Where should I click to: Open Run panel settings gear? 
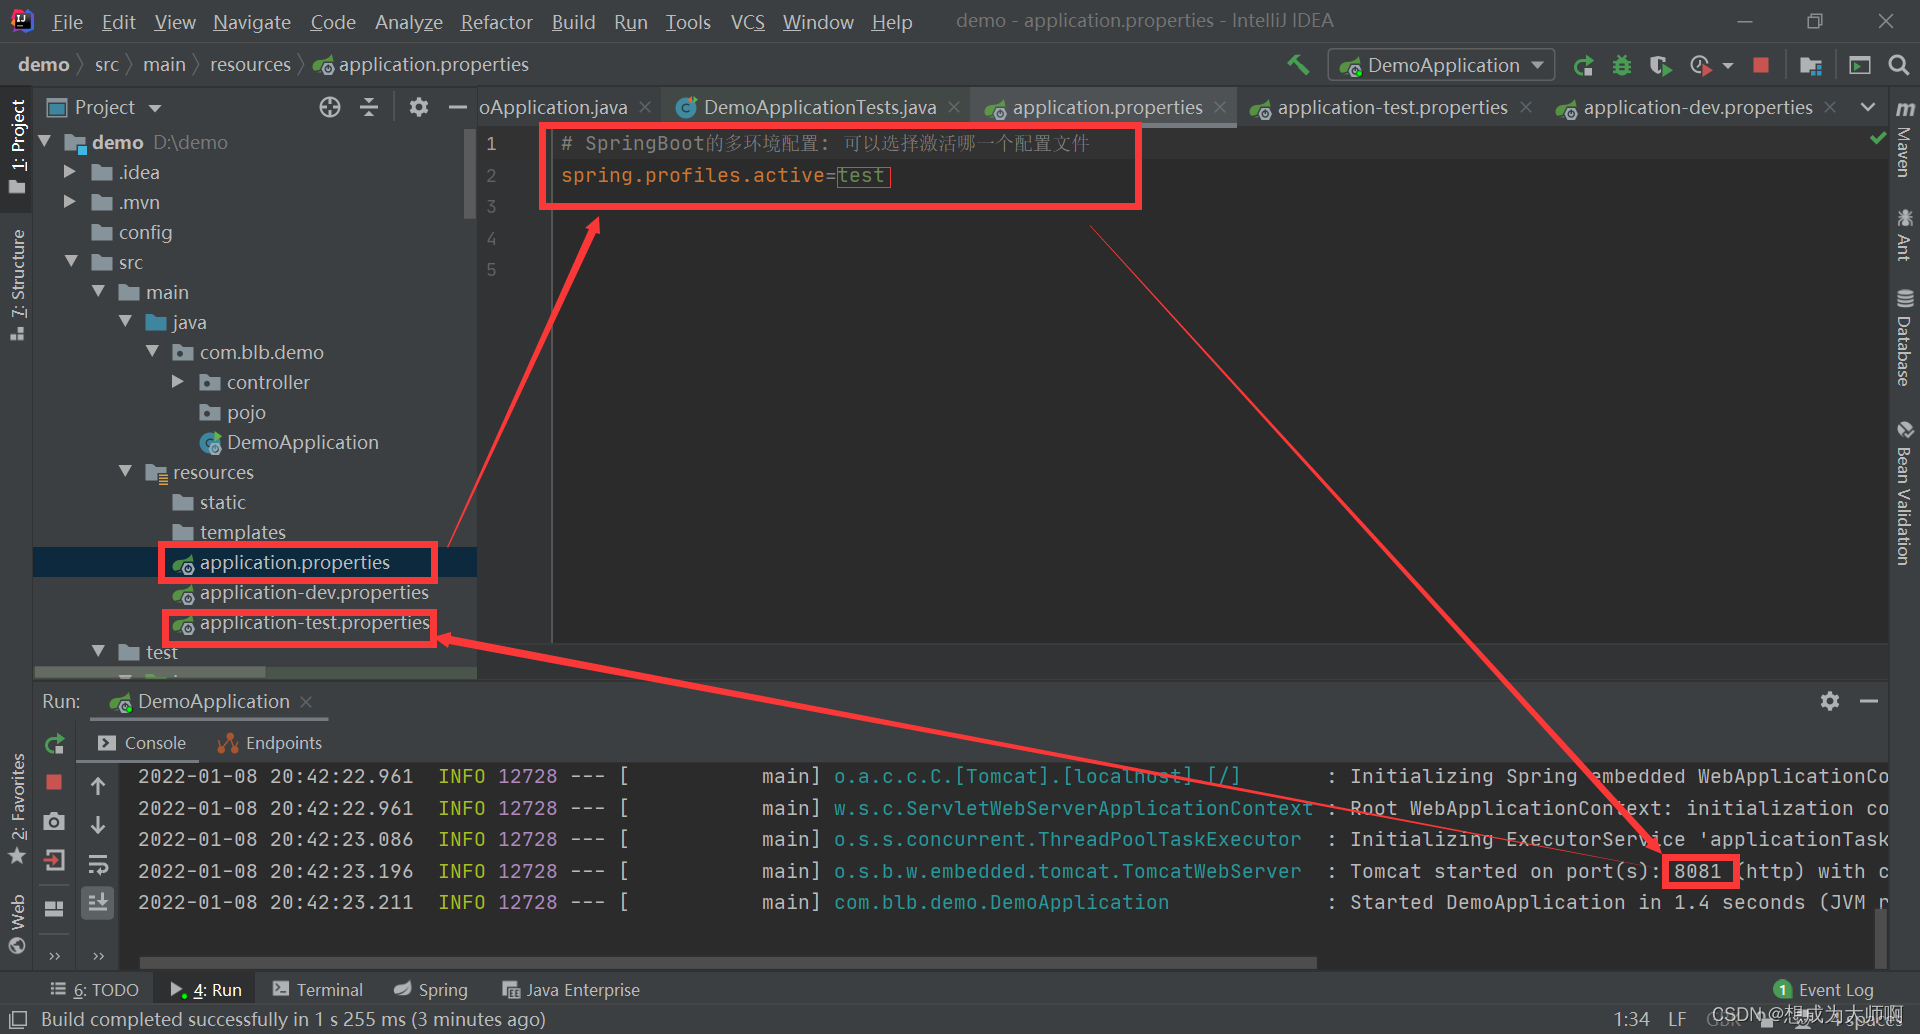point(1830,701)
